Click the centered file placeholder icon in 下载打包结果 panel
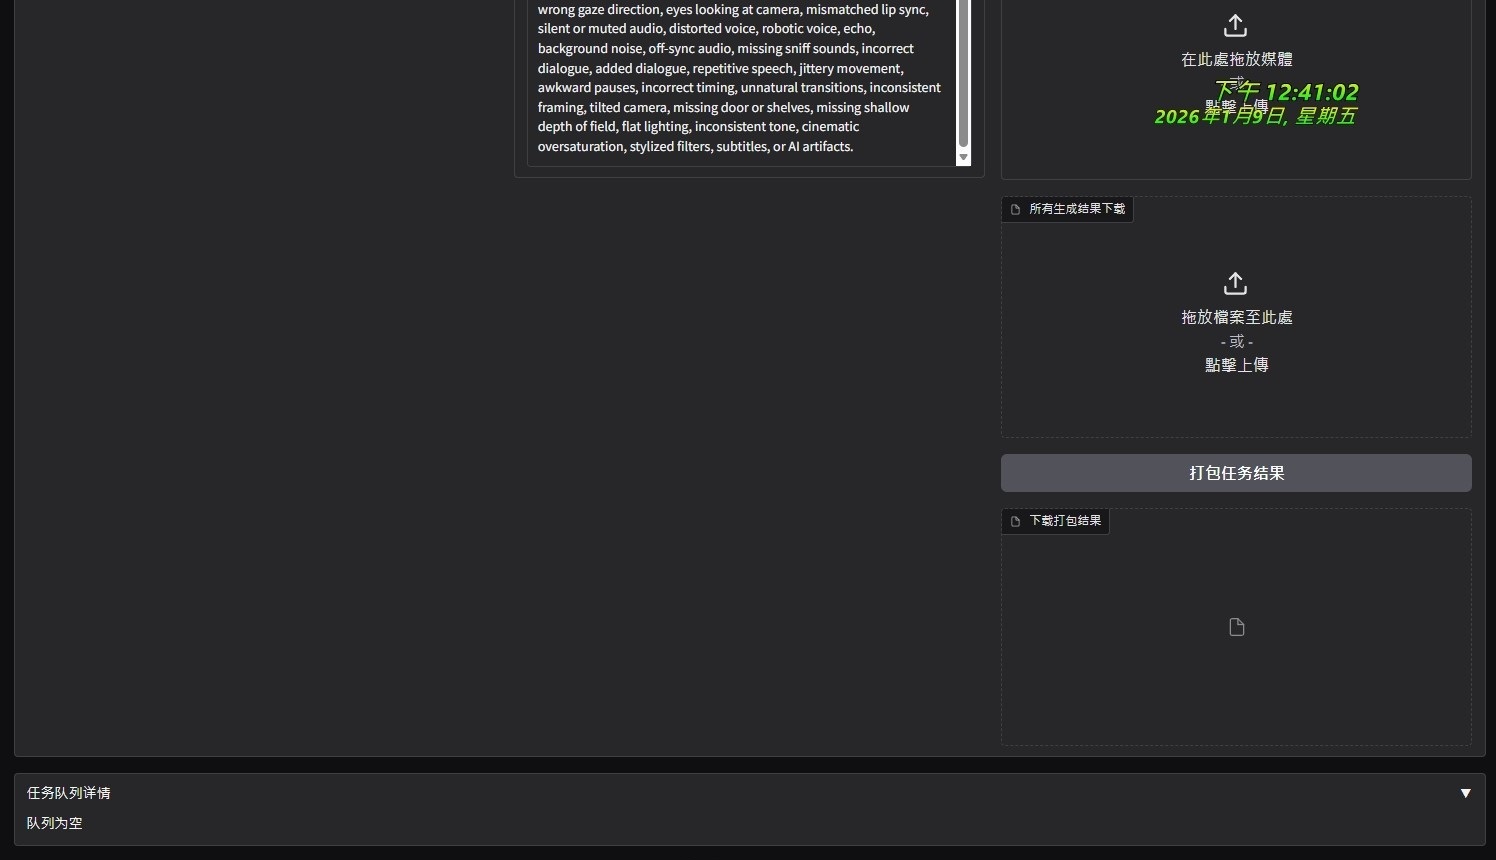 pyautogui.click(x=1237, y=627)
